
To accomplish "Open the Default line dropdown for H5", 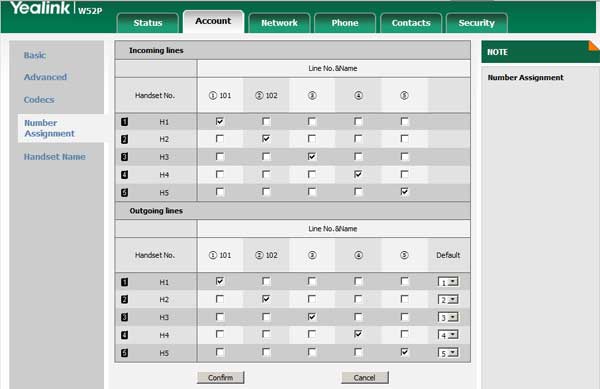I will click(448, 353).
